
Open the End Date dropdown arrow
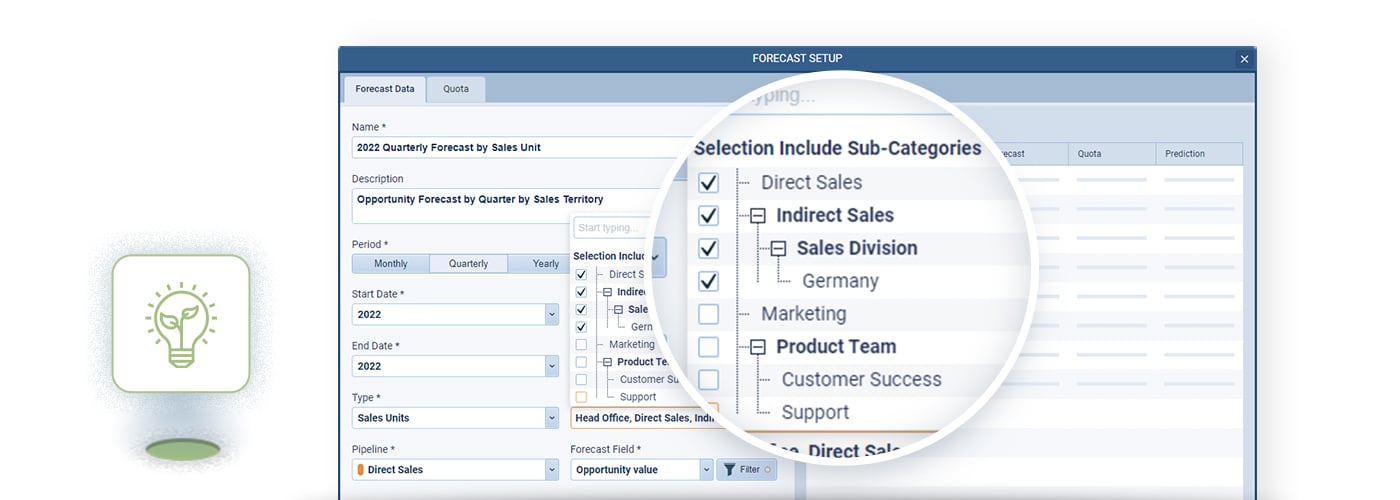[552, 366]
